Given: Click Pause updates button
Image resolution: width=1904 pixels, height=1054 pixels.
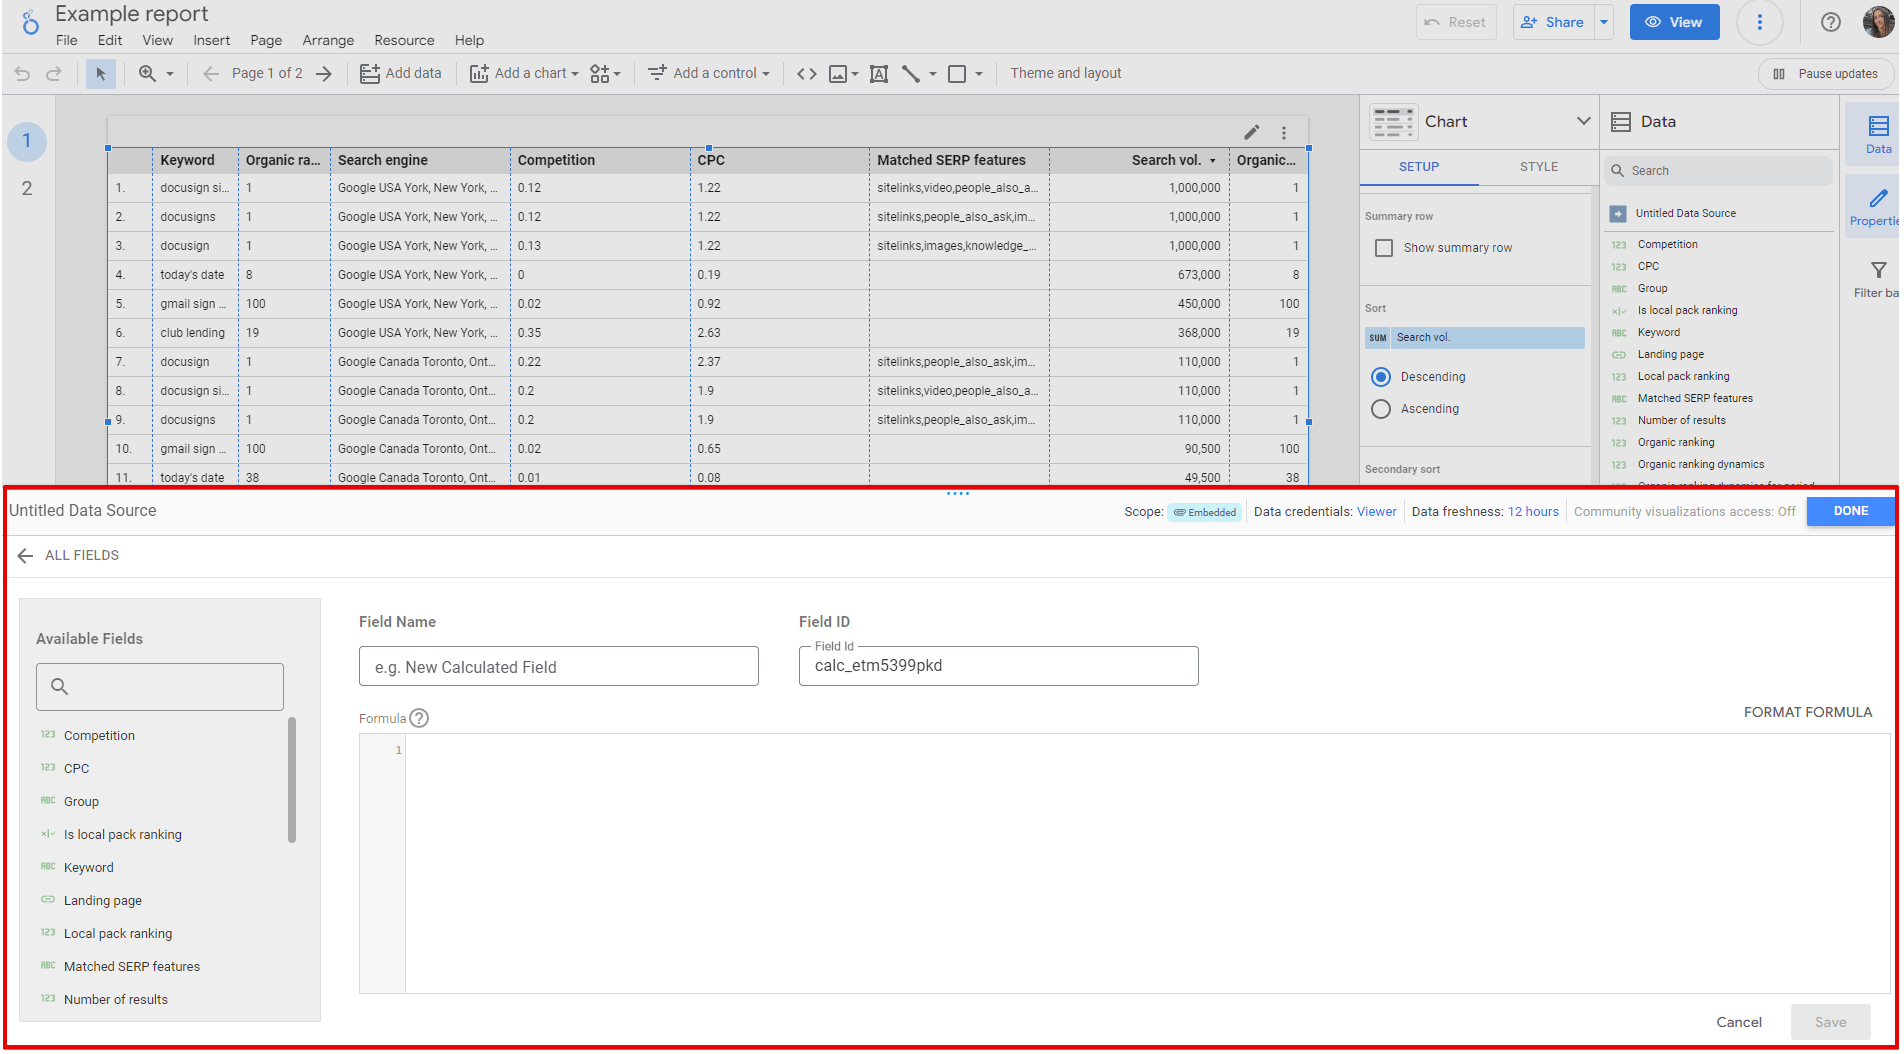Looking at the screenshot, I should coord(1826,74).
